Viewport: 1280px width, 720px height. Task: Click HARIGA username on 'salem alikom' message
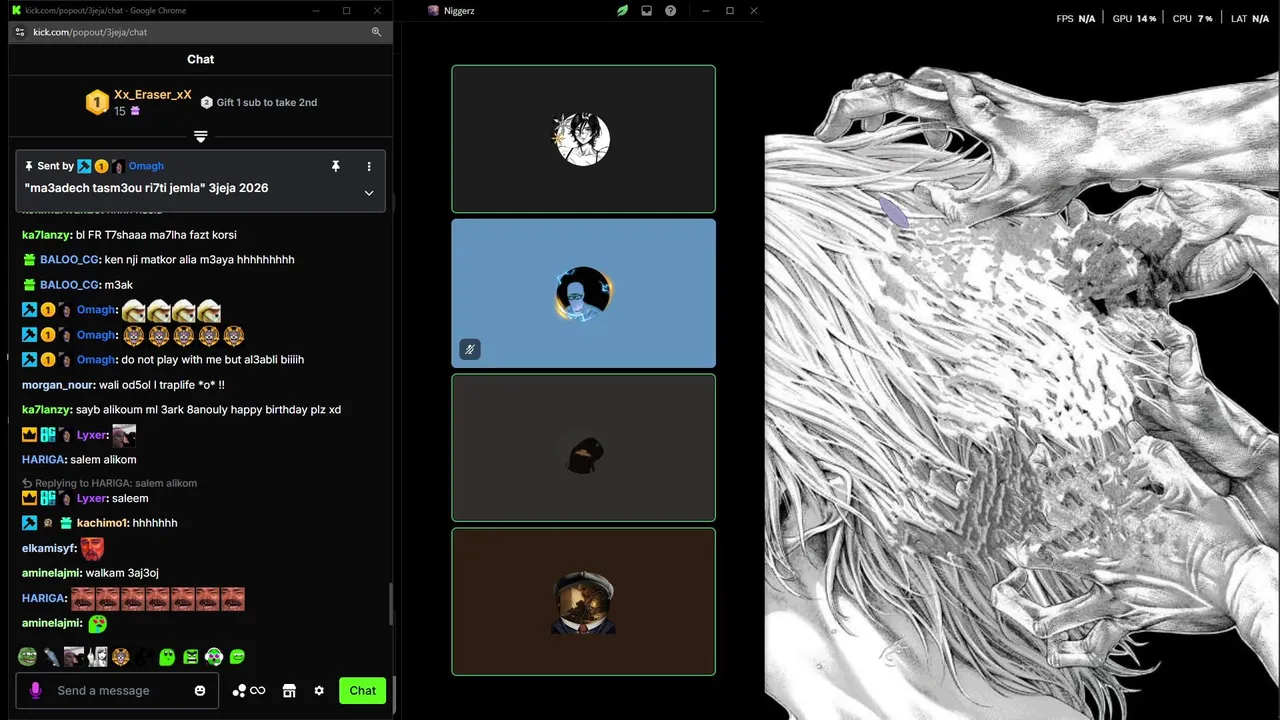pos(43,460)
